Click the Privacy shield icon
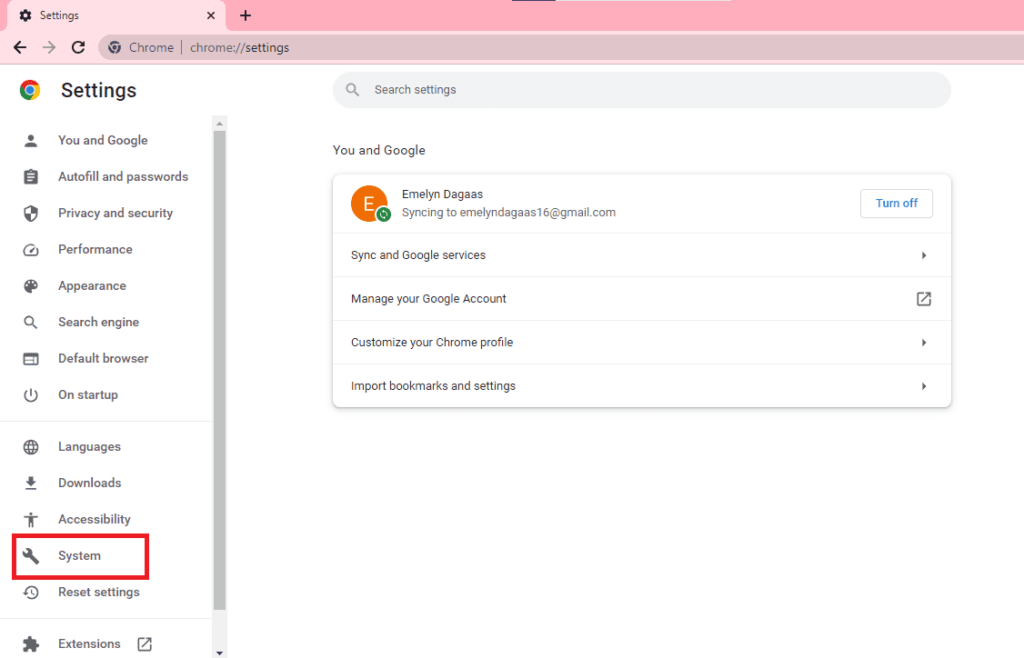 pyautogui.click(x=31, y=213)
